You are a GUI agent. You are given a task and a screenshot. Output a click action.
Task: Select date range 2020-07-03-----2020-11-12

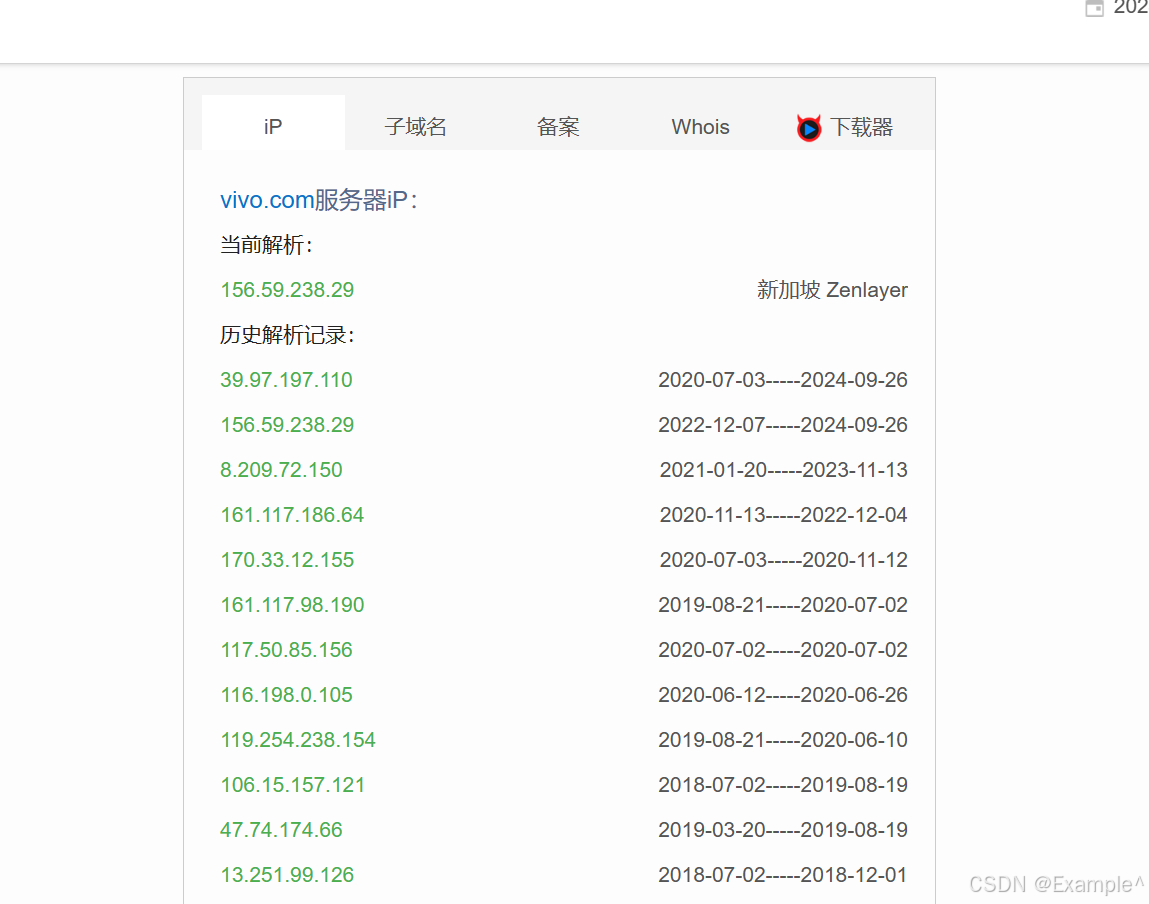783,560
